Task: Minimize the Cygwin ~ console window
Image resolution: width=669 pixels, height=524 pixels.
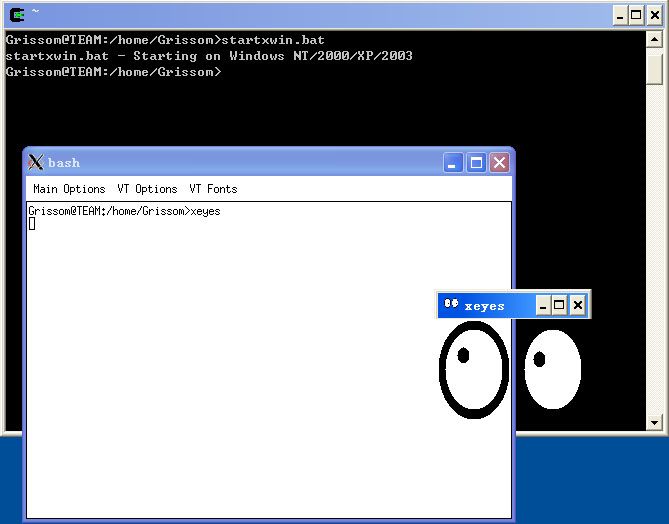Action: [x=620, y=16]
